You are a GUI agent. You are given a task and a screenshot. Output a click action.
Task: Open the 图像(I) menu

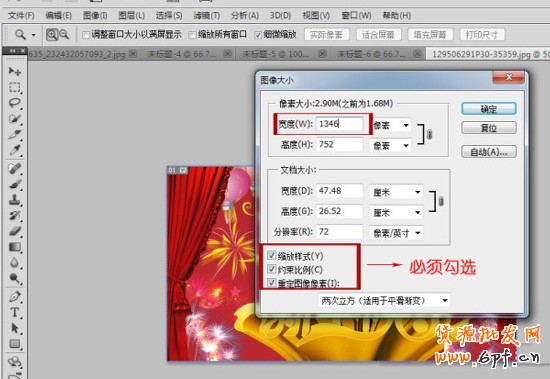(95, 15)
